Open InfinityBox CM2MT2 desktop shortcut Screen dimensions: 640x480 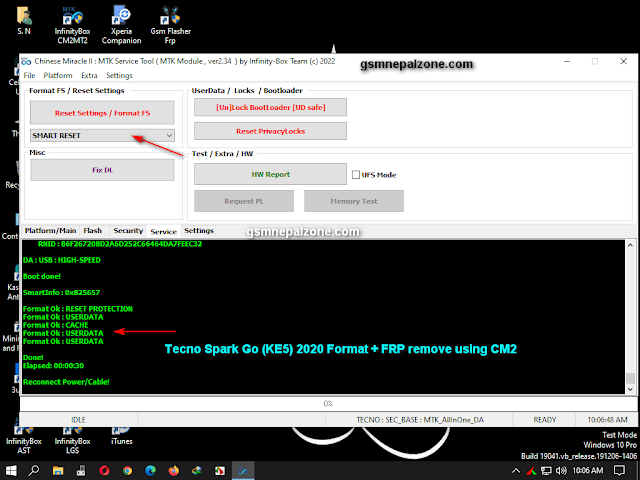[72, 25]
